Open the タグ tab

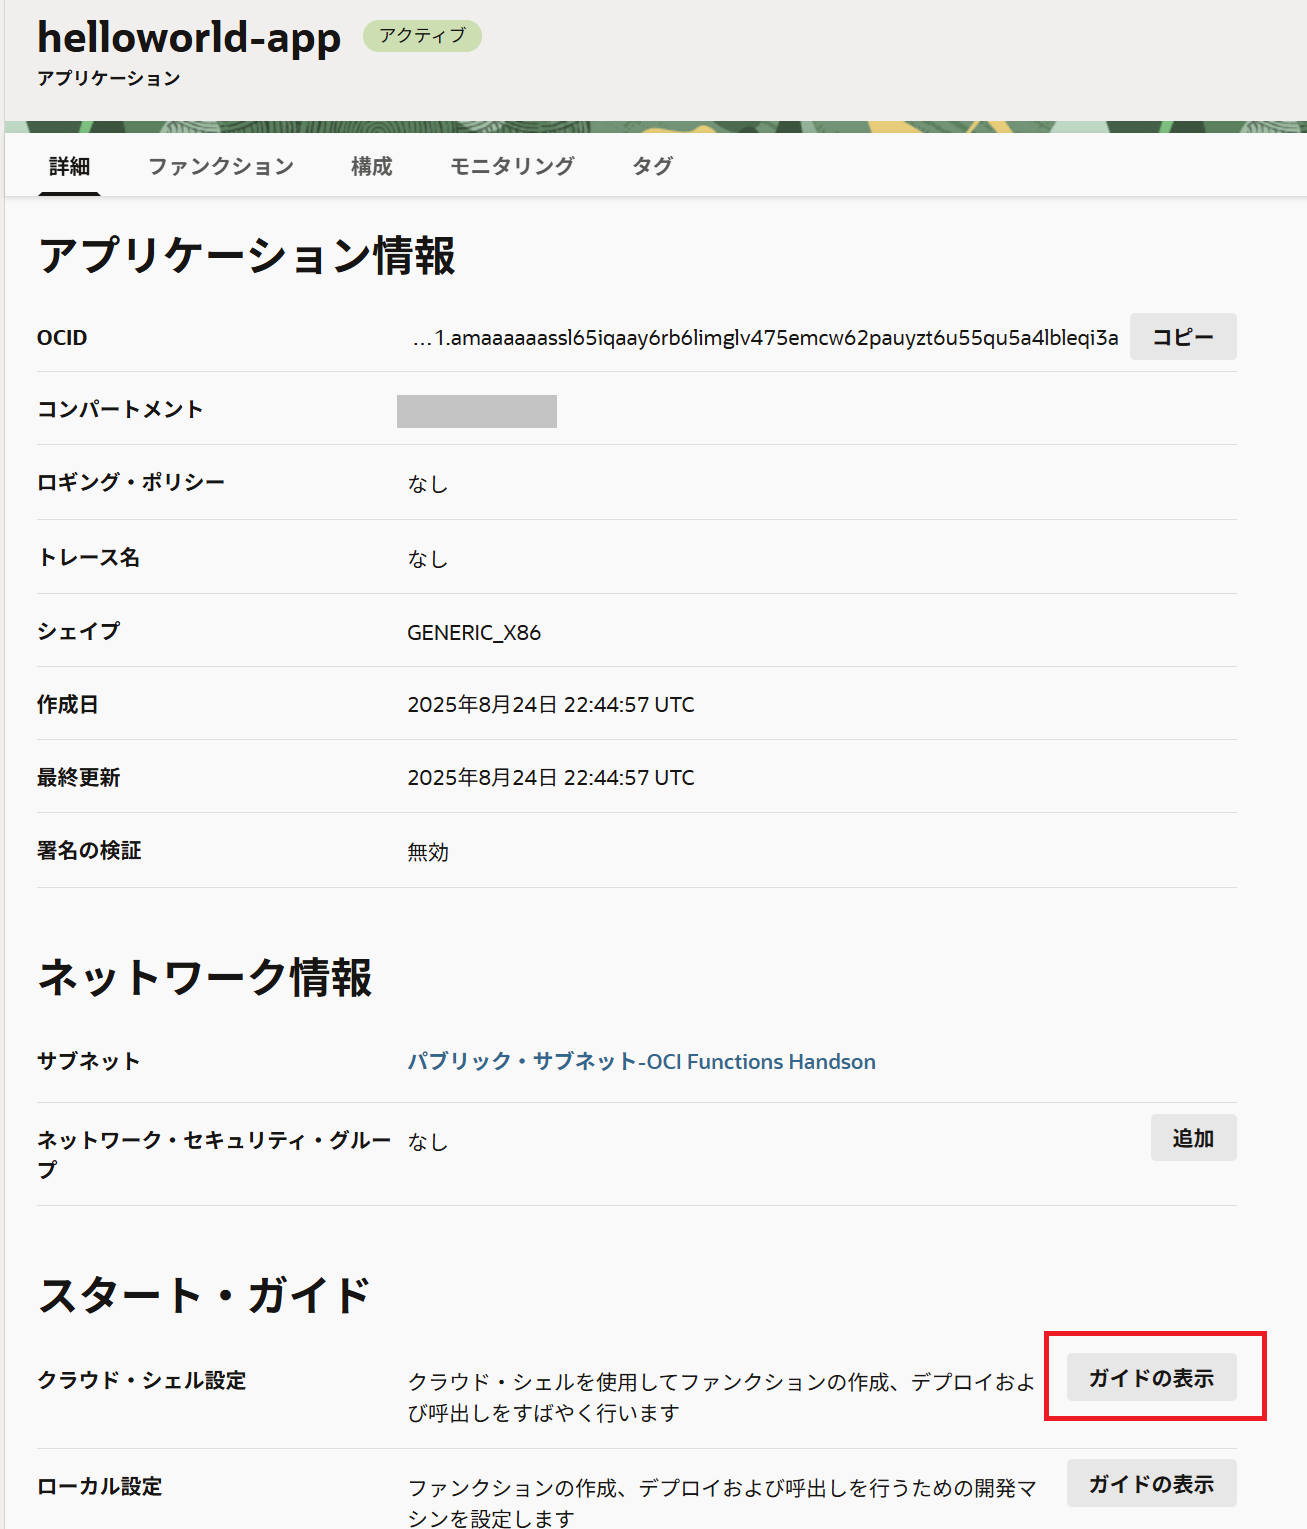click(652, 166)
